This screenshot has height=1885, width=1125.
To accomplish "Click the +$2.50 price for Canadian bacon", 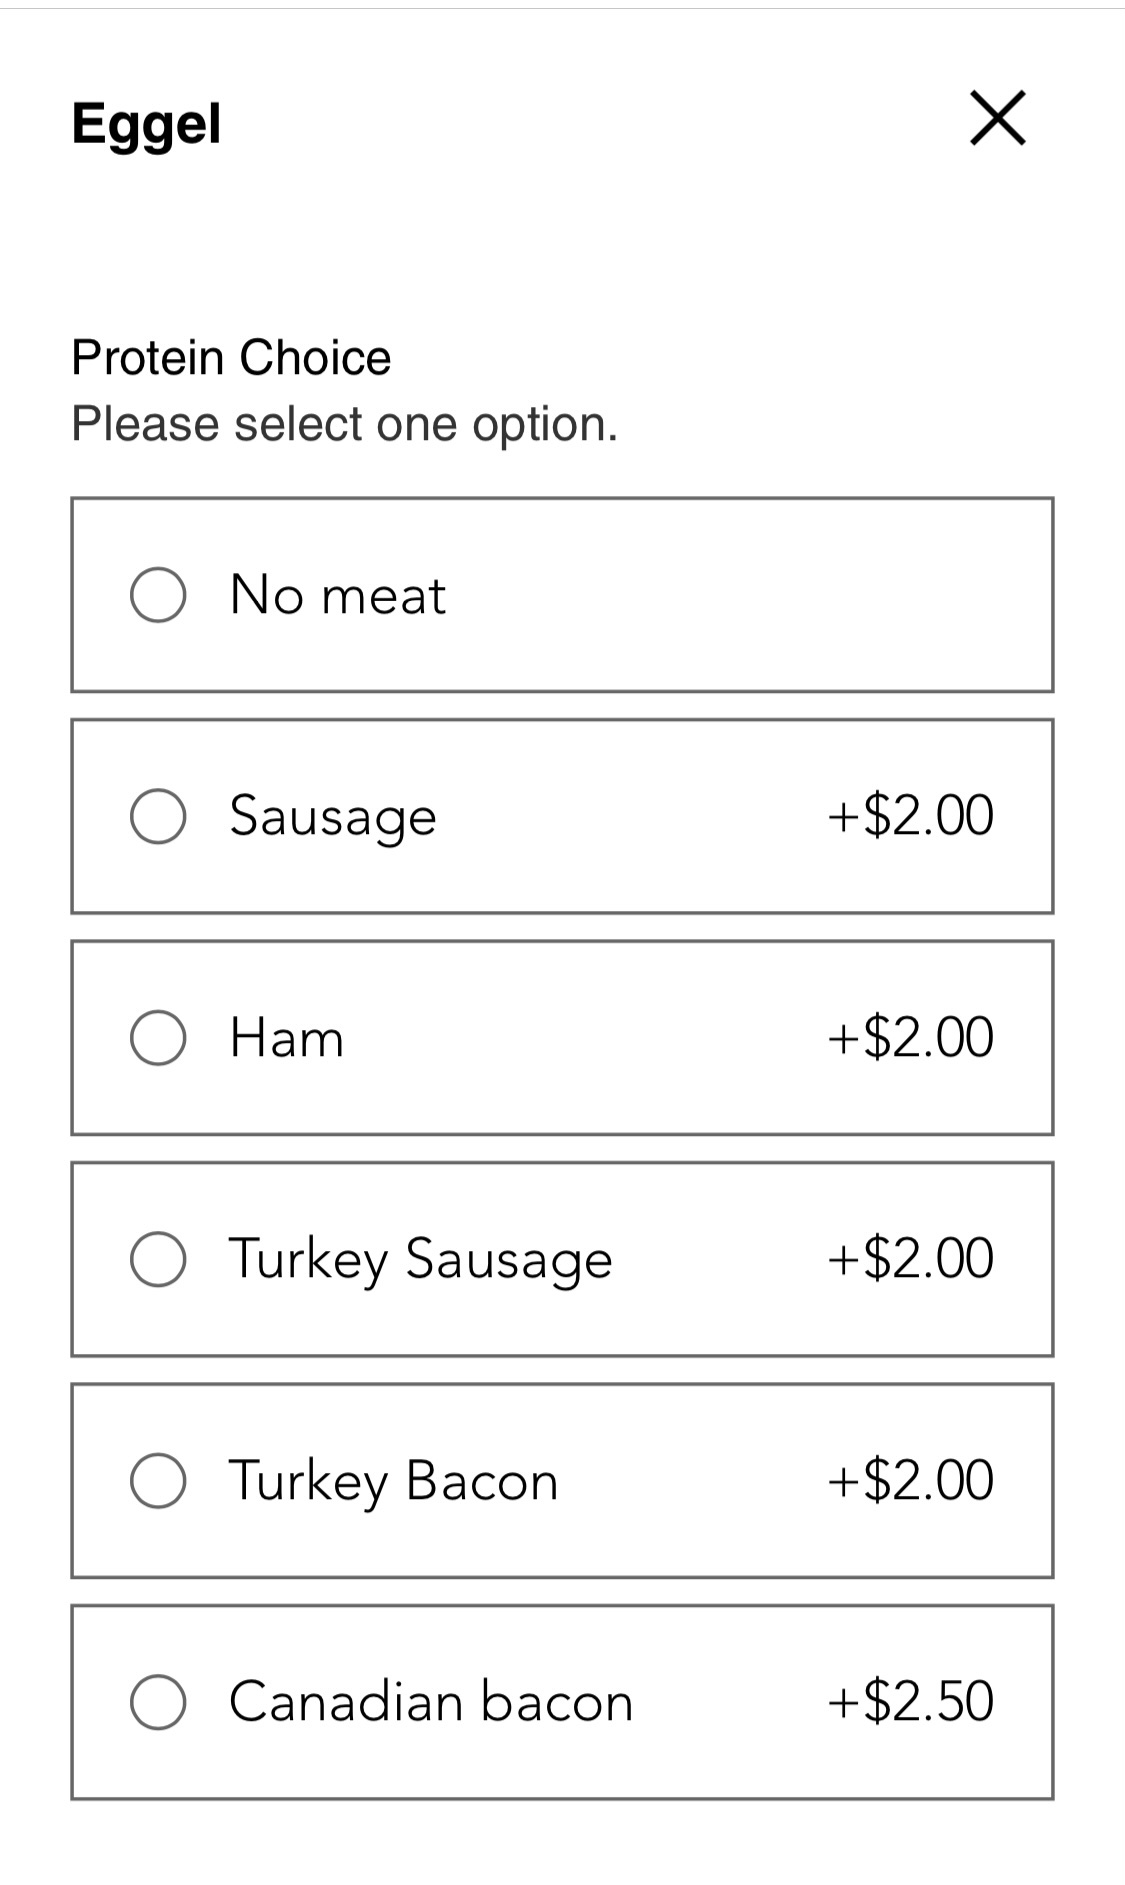I will point(910,1702).
